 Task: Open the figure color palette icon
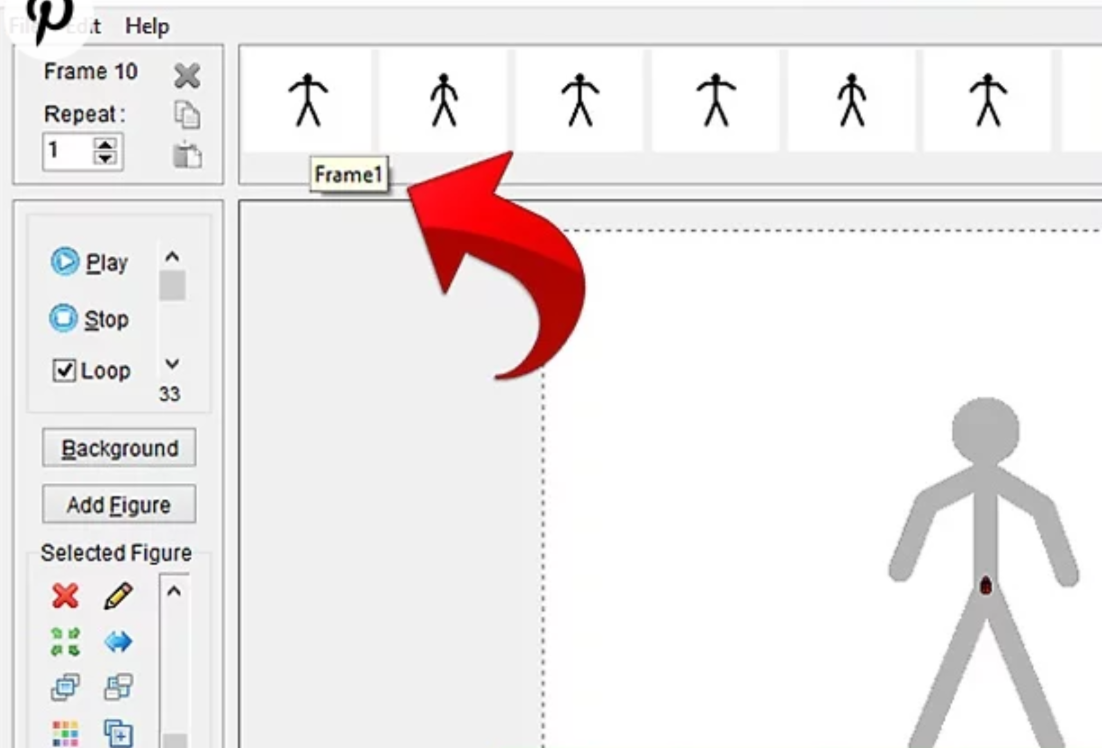(x=63, y=733)
